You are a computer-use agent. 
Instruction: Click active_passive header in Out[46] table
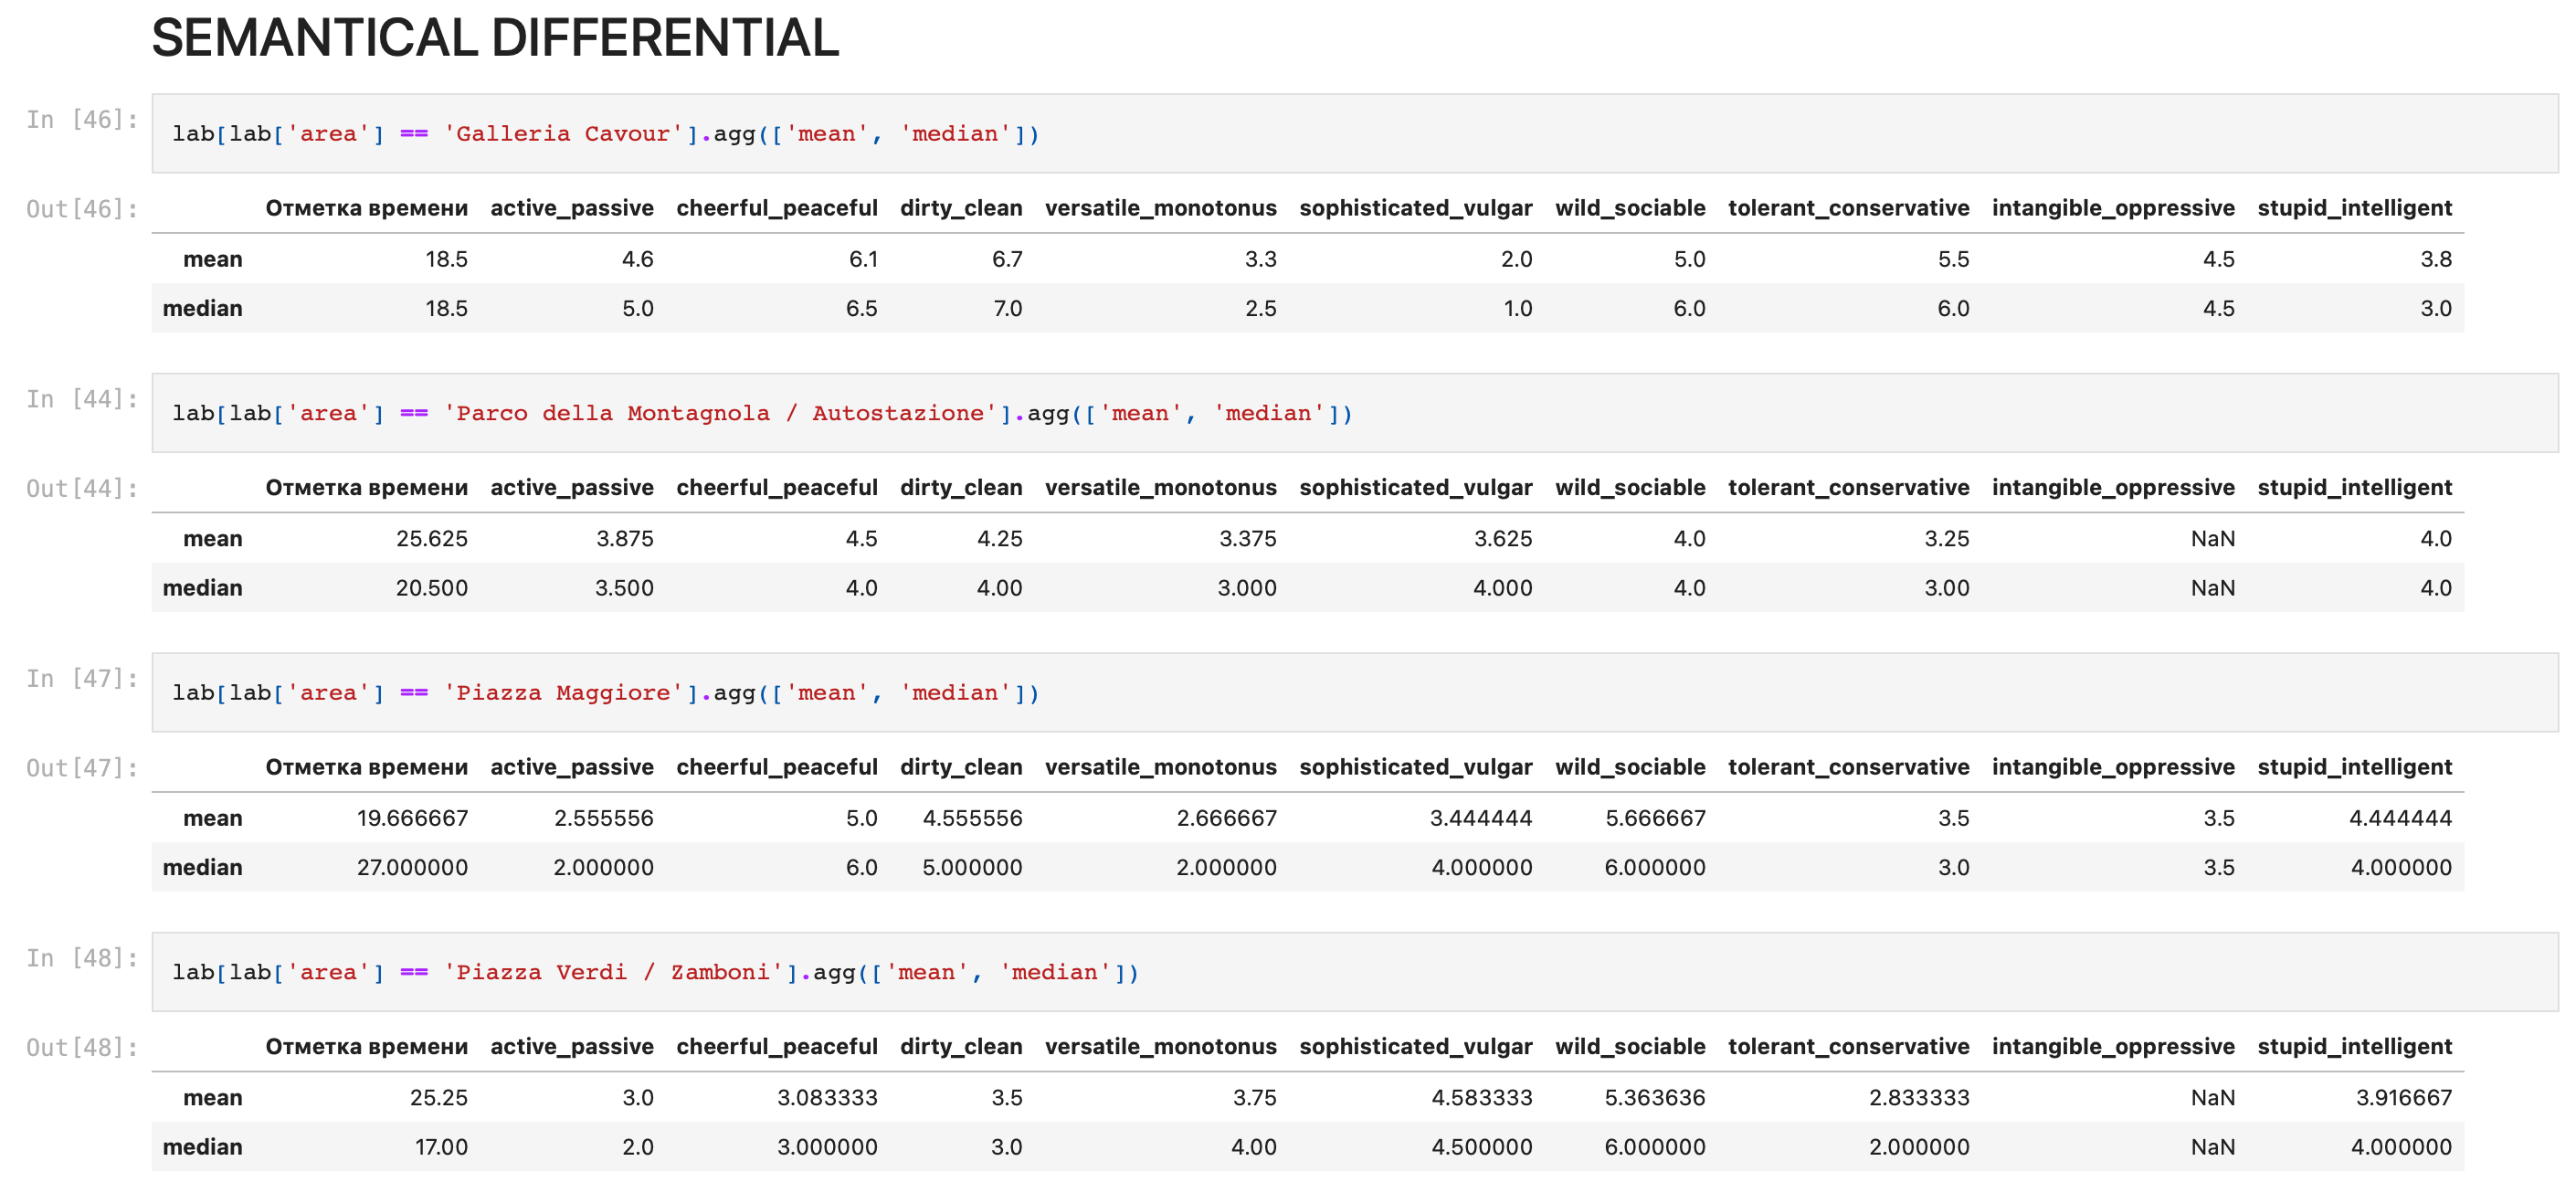572,208
